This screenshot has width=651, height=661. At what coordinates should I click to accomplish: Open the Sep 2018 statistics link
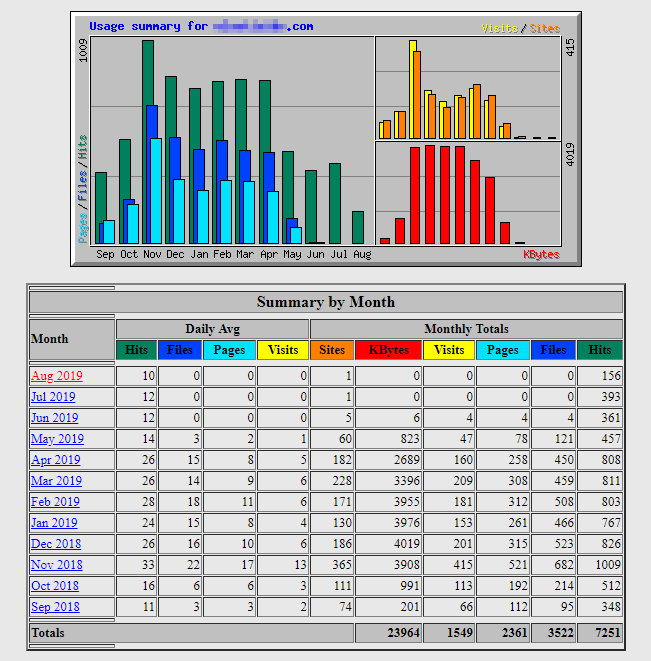pos(55,607)
